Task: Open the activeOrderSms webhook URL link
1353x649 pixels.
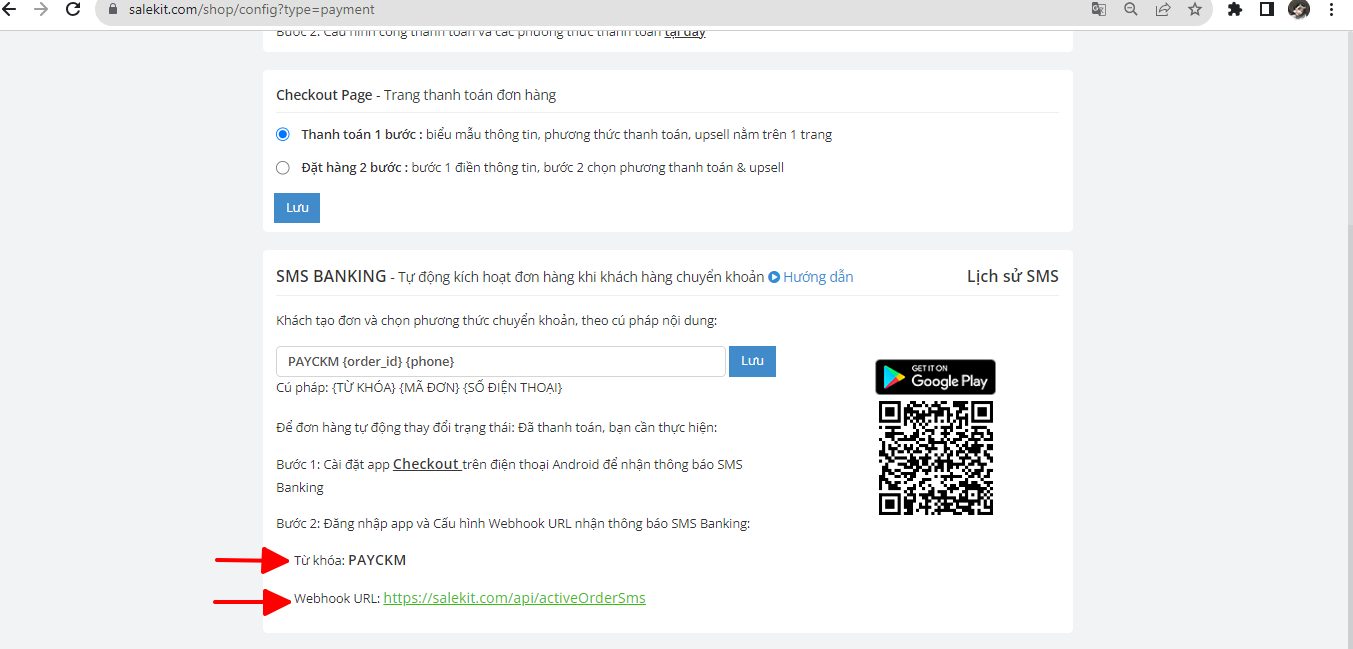Action: pos(514,598)
